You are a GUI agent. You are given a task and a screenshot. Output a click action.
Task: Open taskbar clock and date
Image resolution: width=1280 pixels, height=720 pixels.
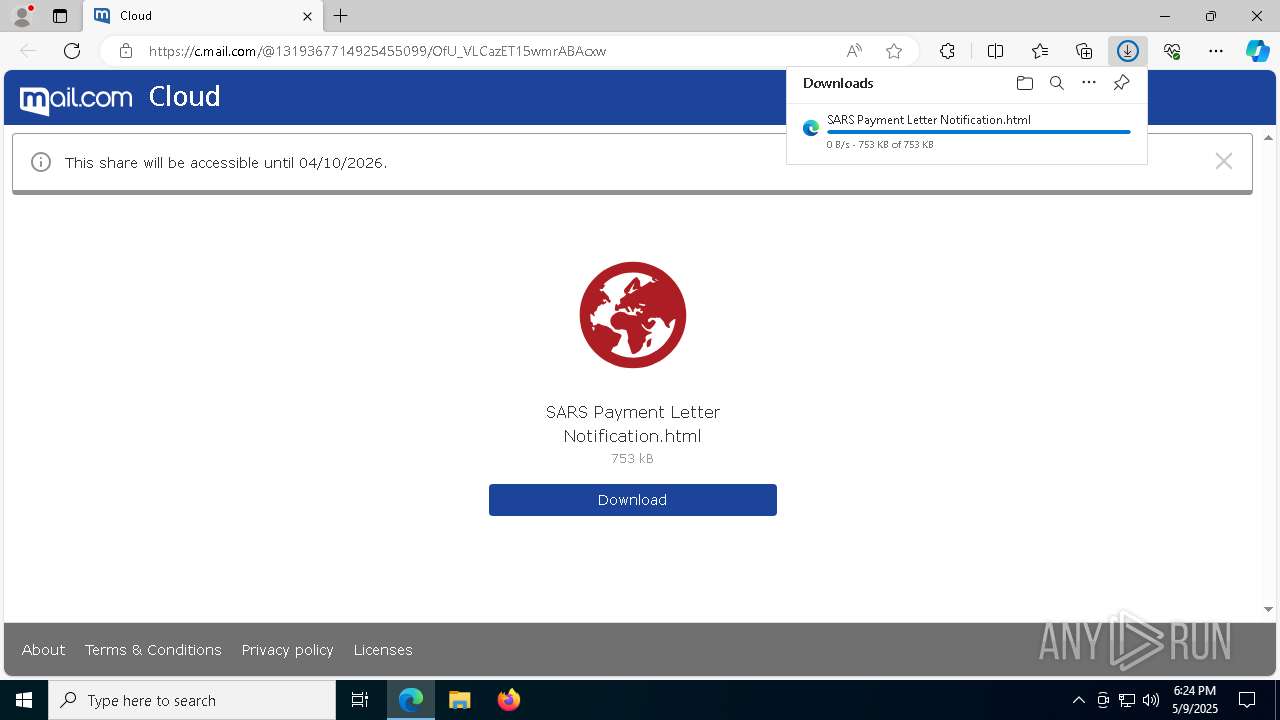point(1195,700)
